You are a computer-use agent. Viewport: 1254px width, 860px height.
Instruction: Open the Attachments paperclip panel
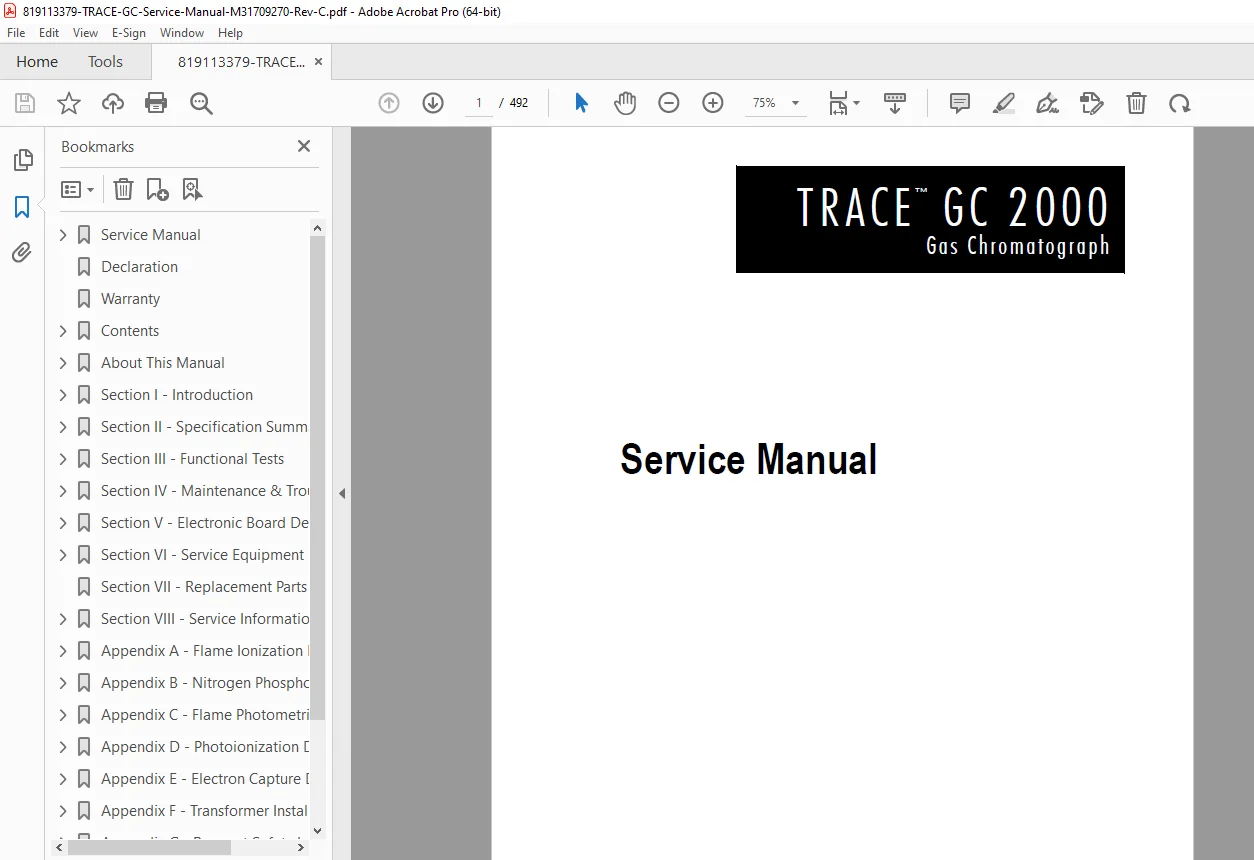point(22,253)
